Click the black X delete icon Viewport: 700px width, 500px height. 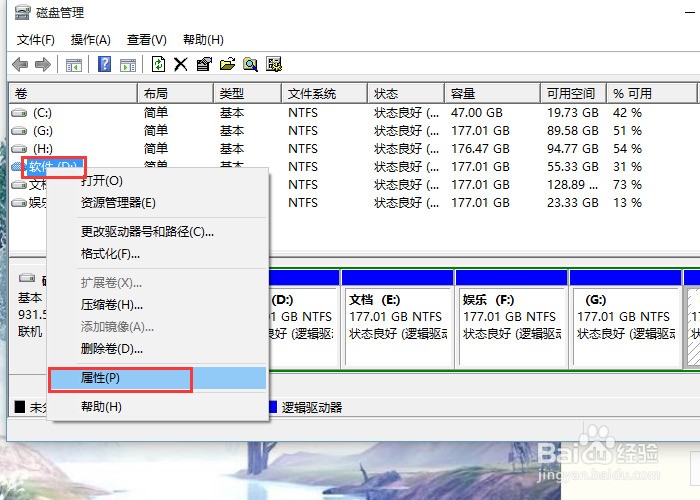[181, 64]
